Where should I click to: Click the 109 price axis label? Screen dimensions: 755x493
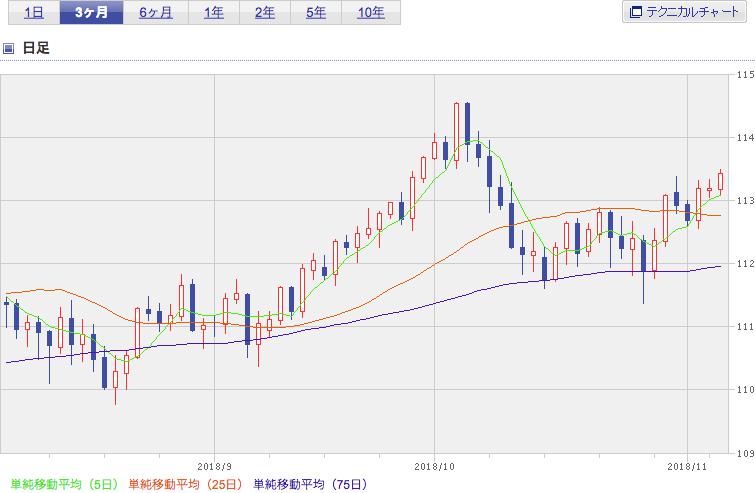[x=746, y=453]
